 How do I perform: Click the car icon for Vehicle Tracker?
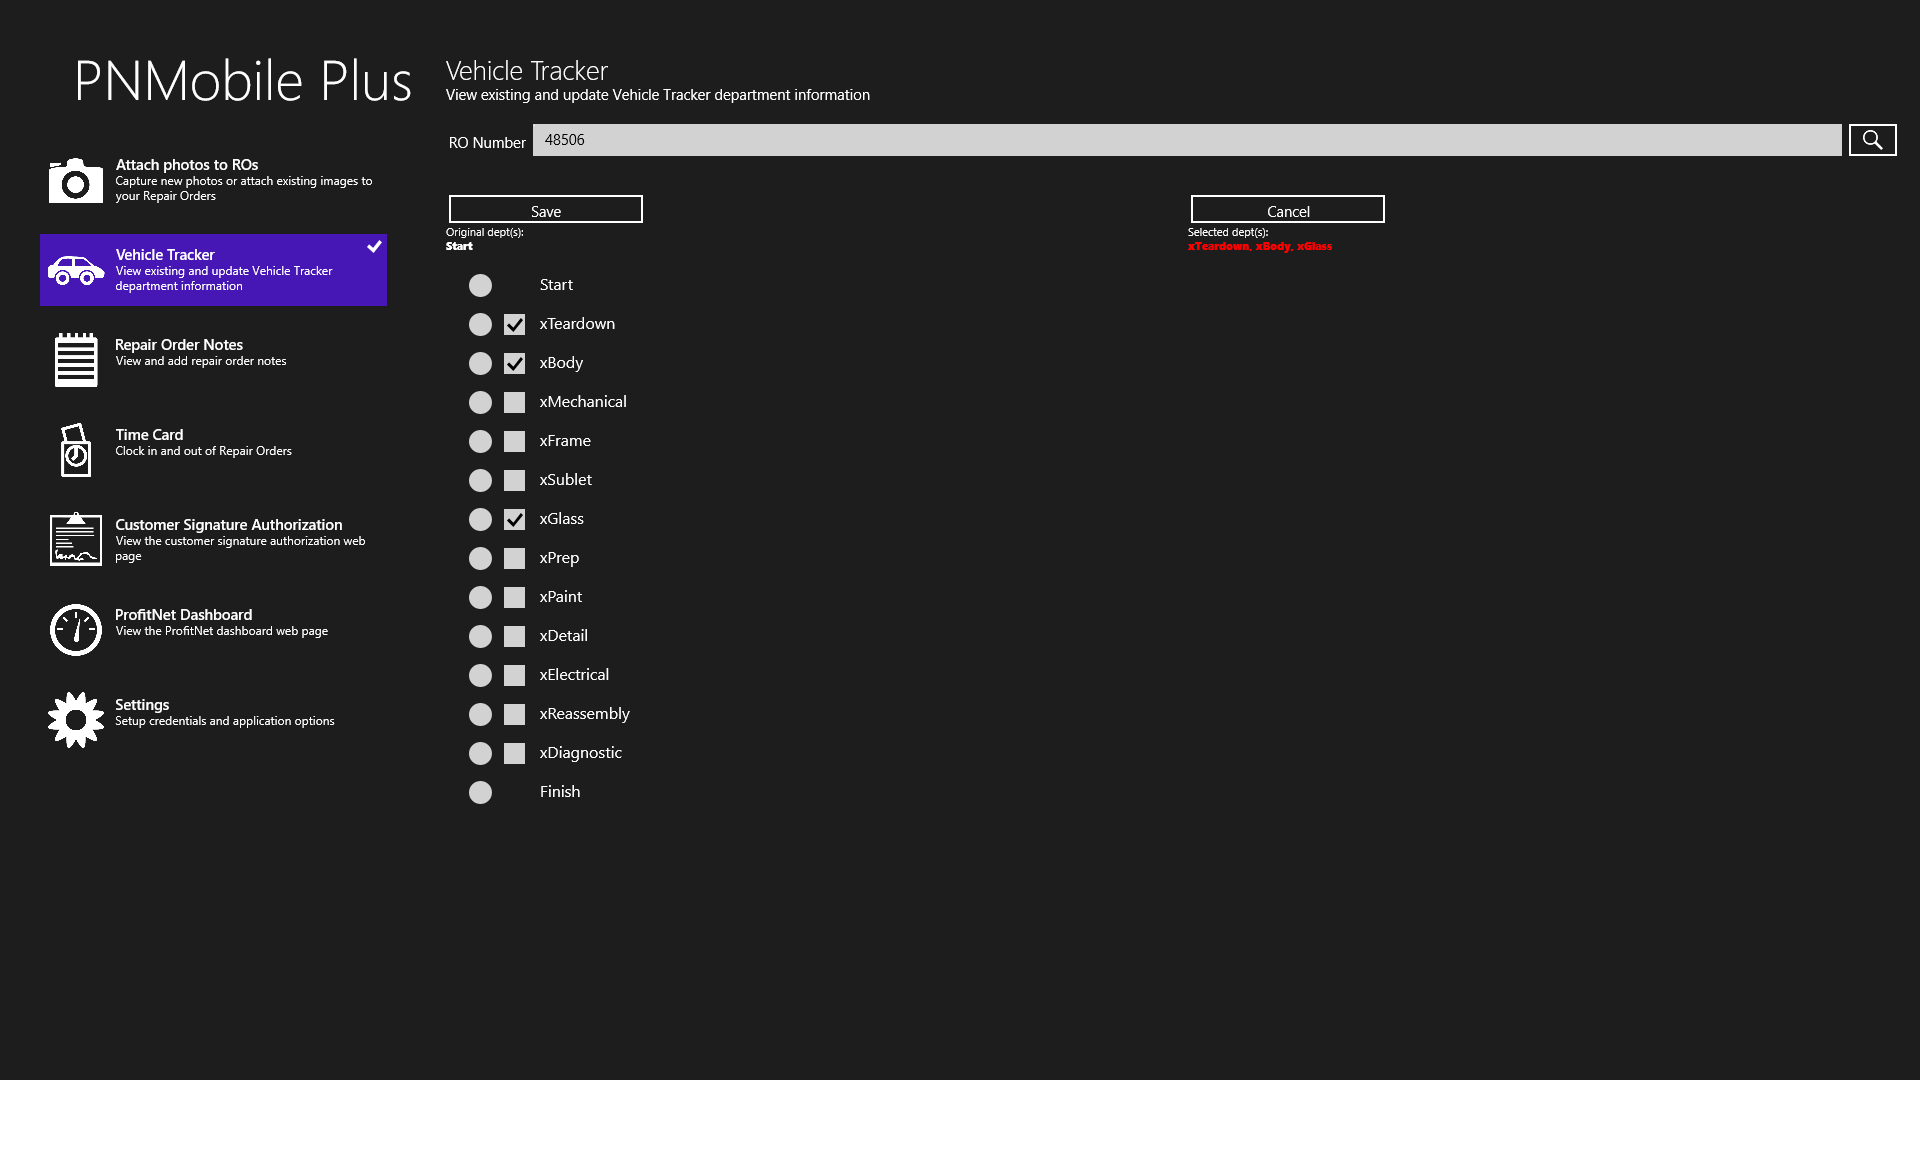[x=76, y=270]
